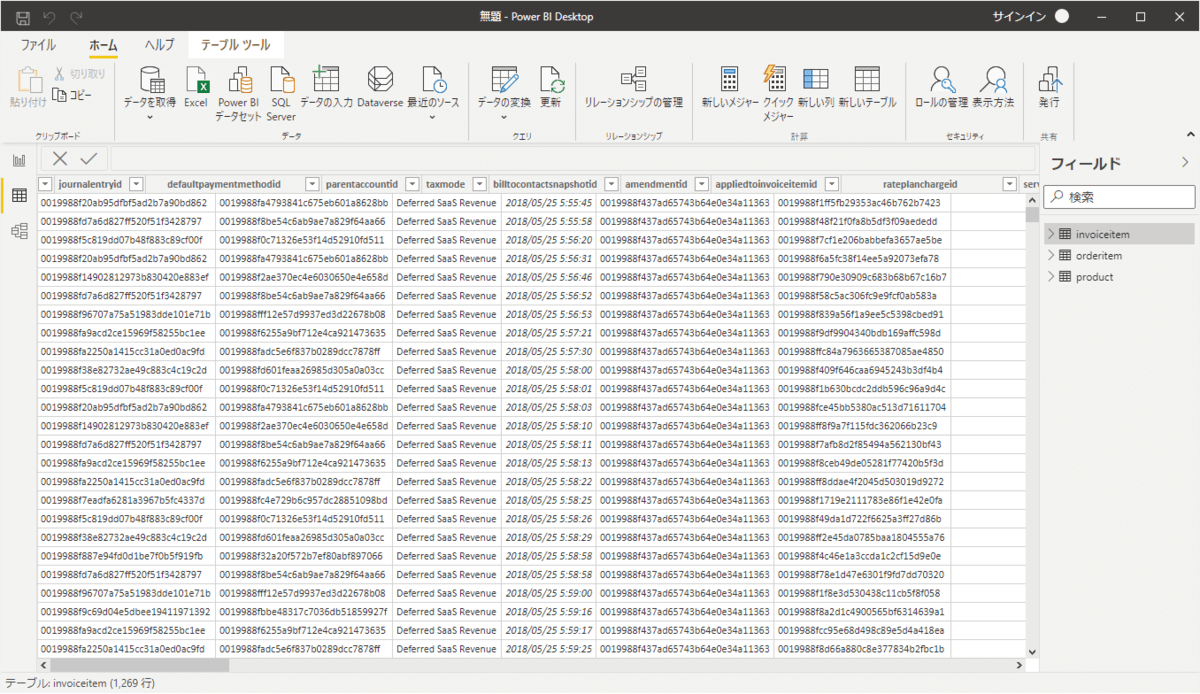Image resolution: width=1200 pixels, height=694 pixels.
Task: Open billtocontactsnapshotid column filter dropdown
Action: click(609, 184)
